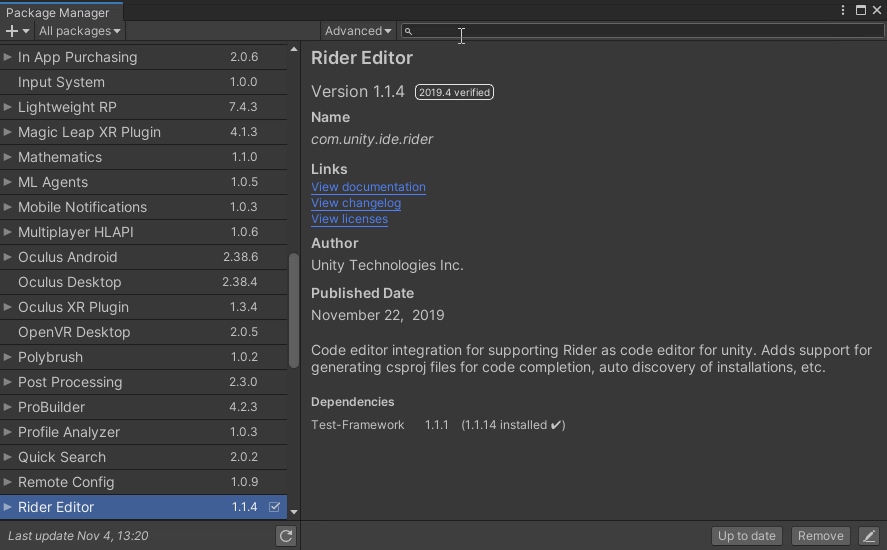Viewport: 887px width, 550px height.
Task: Open the window kebab options menu
Action: [x=843, y=10]
